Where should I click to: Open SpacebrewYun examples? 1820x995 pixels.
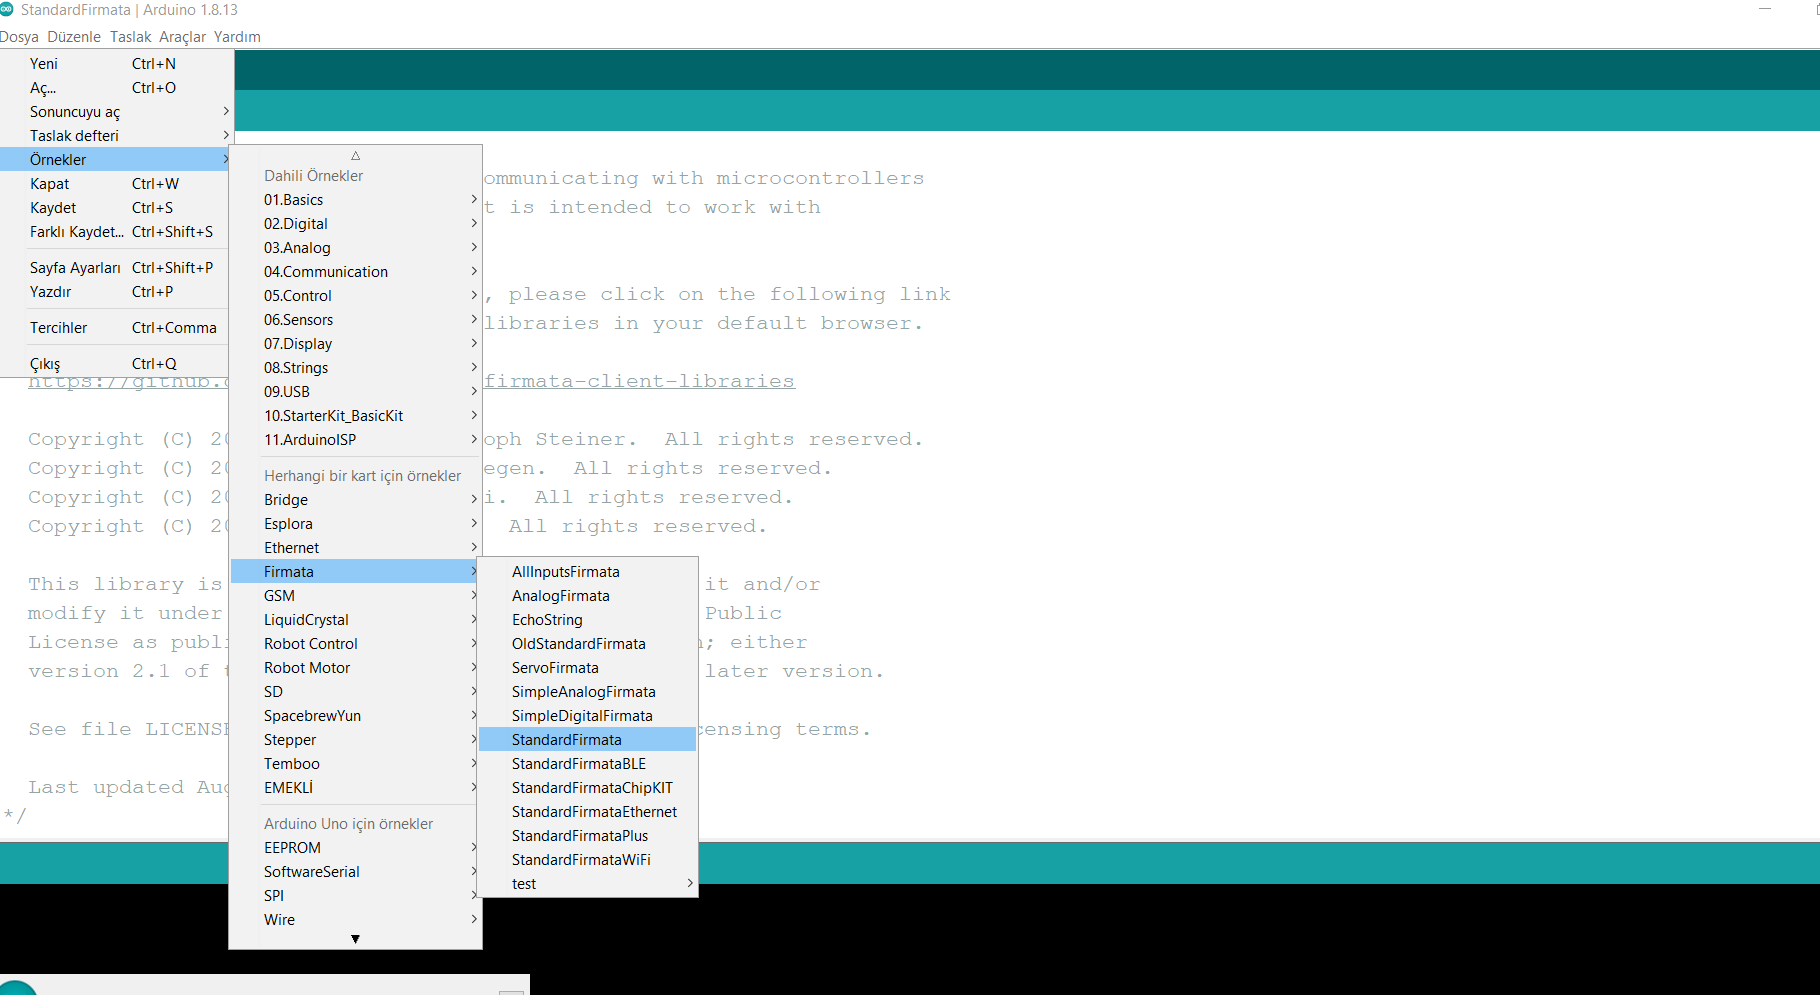(356, 716)
